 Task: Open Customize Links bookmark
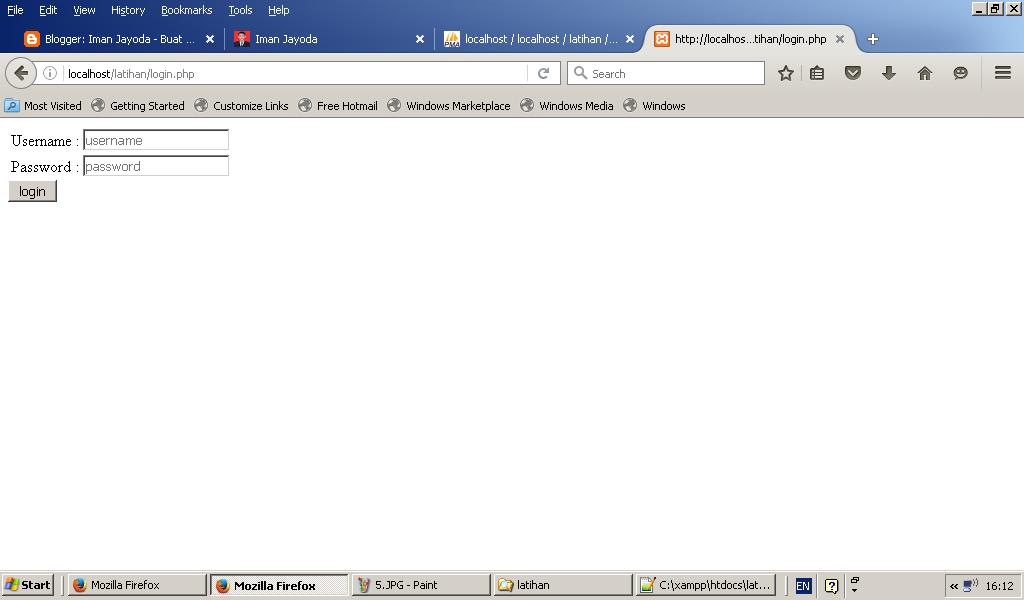[242, 106]
